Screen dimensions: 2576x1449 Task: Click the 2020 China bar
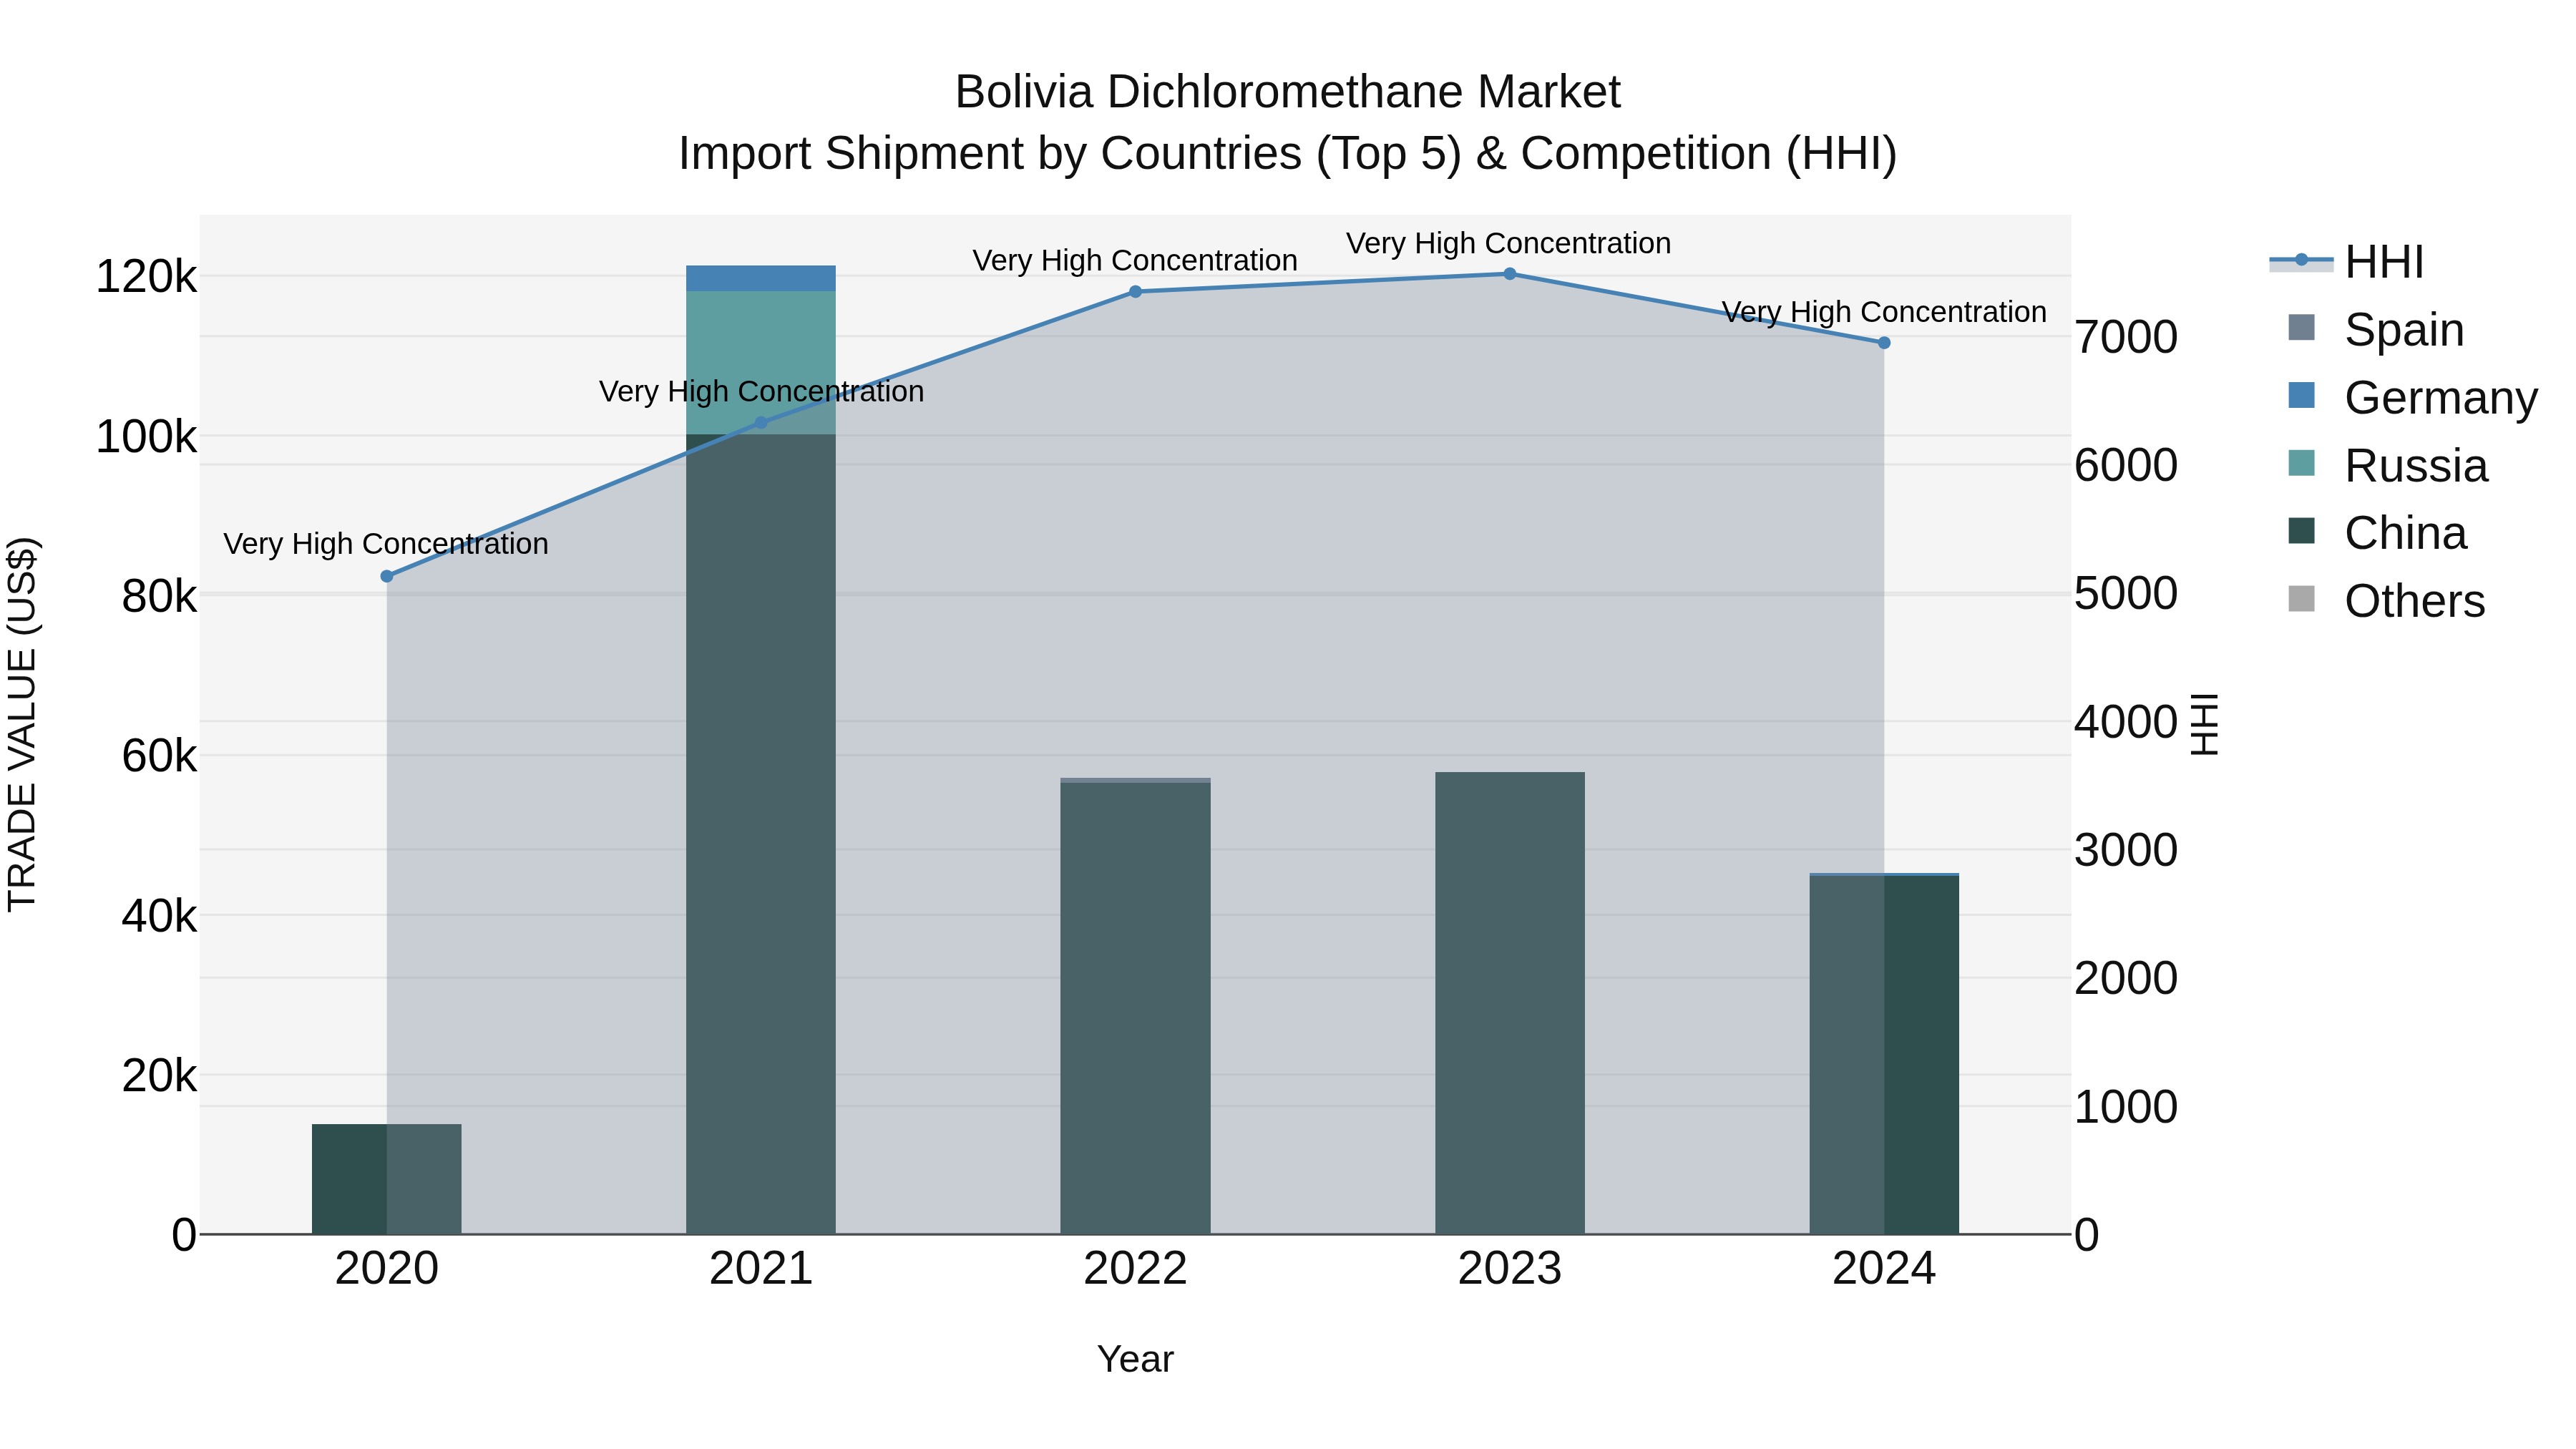tap(387, 1179)
